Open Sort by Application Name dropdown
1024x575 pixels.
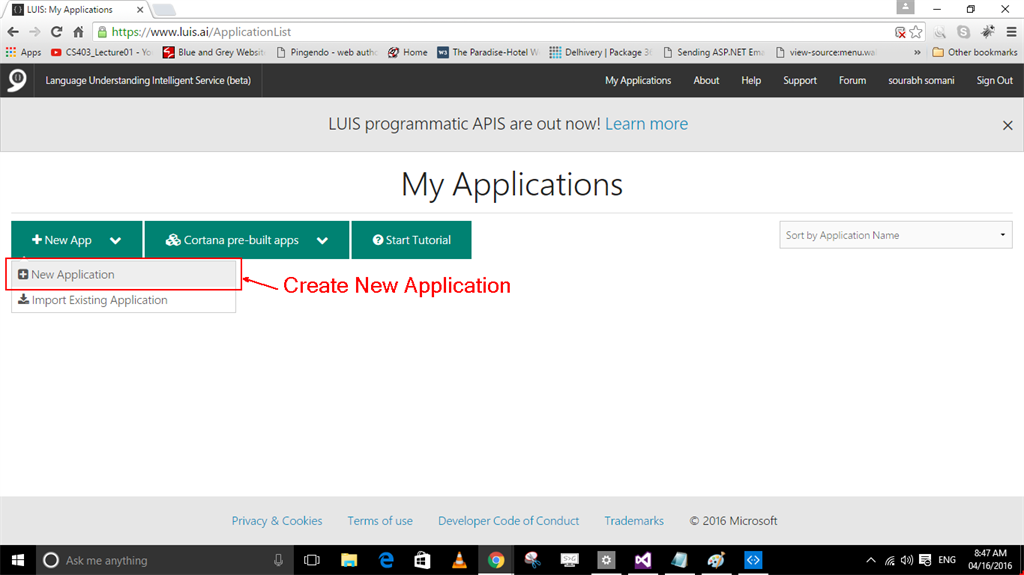click(895, 235)
